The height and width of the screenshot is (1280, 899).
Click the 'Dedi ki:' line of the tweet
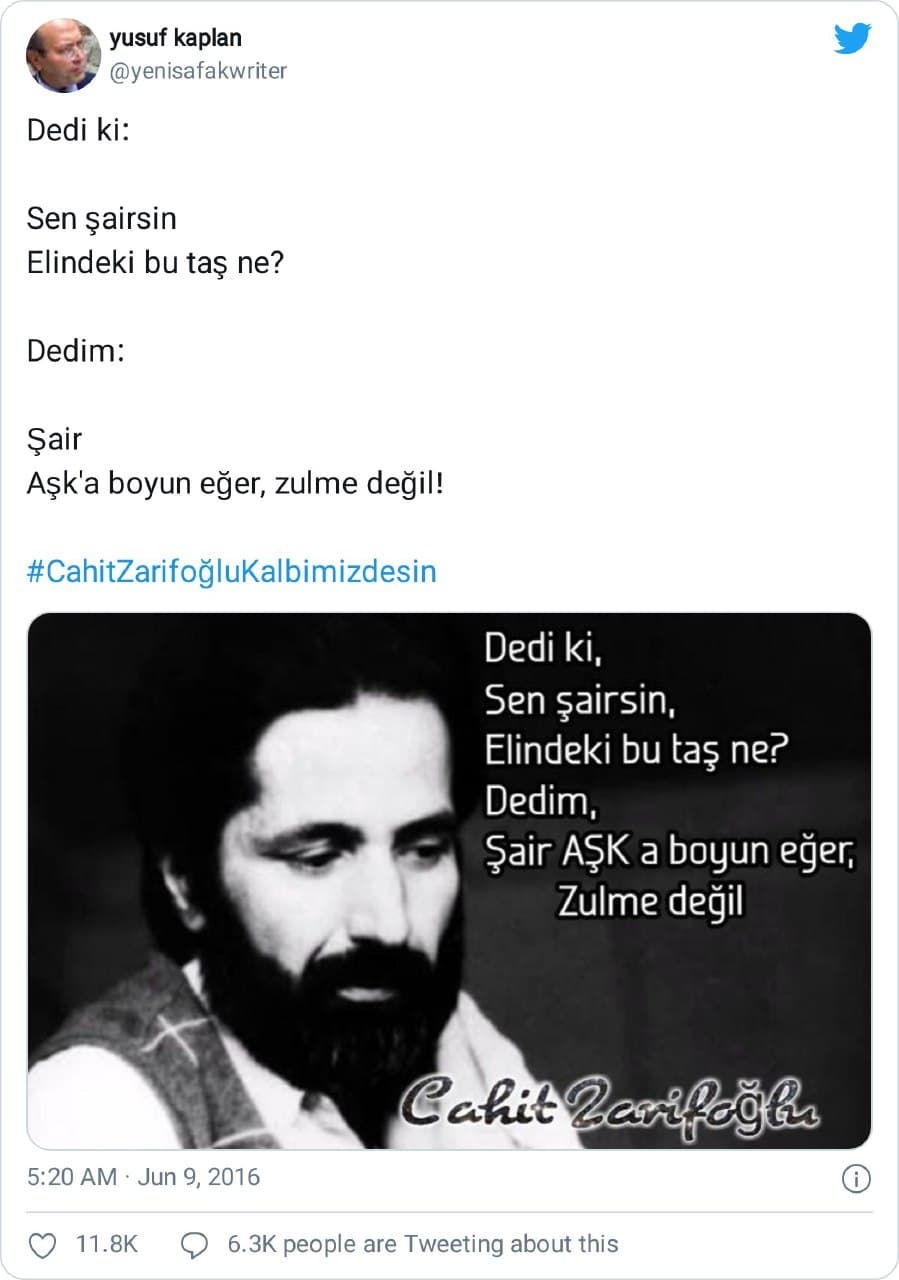78,131
